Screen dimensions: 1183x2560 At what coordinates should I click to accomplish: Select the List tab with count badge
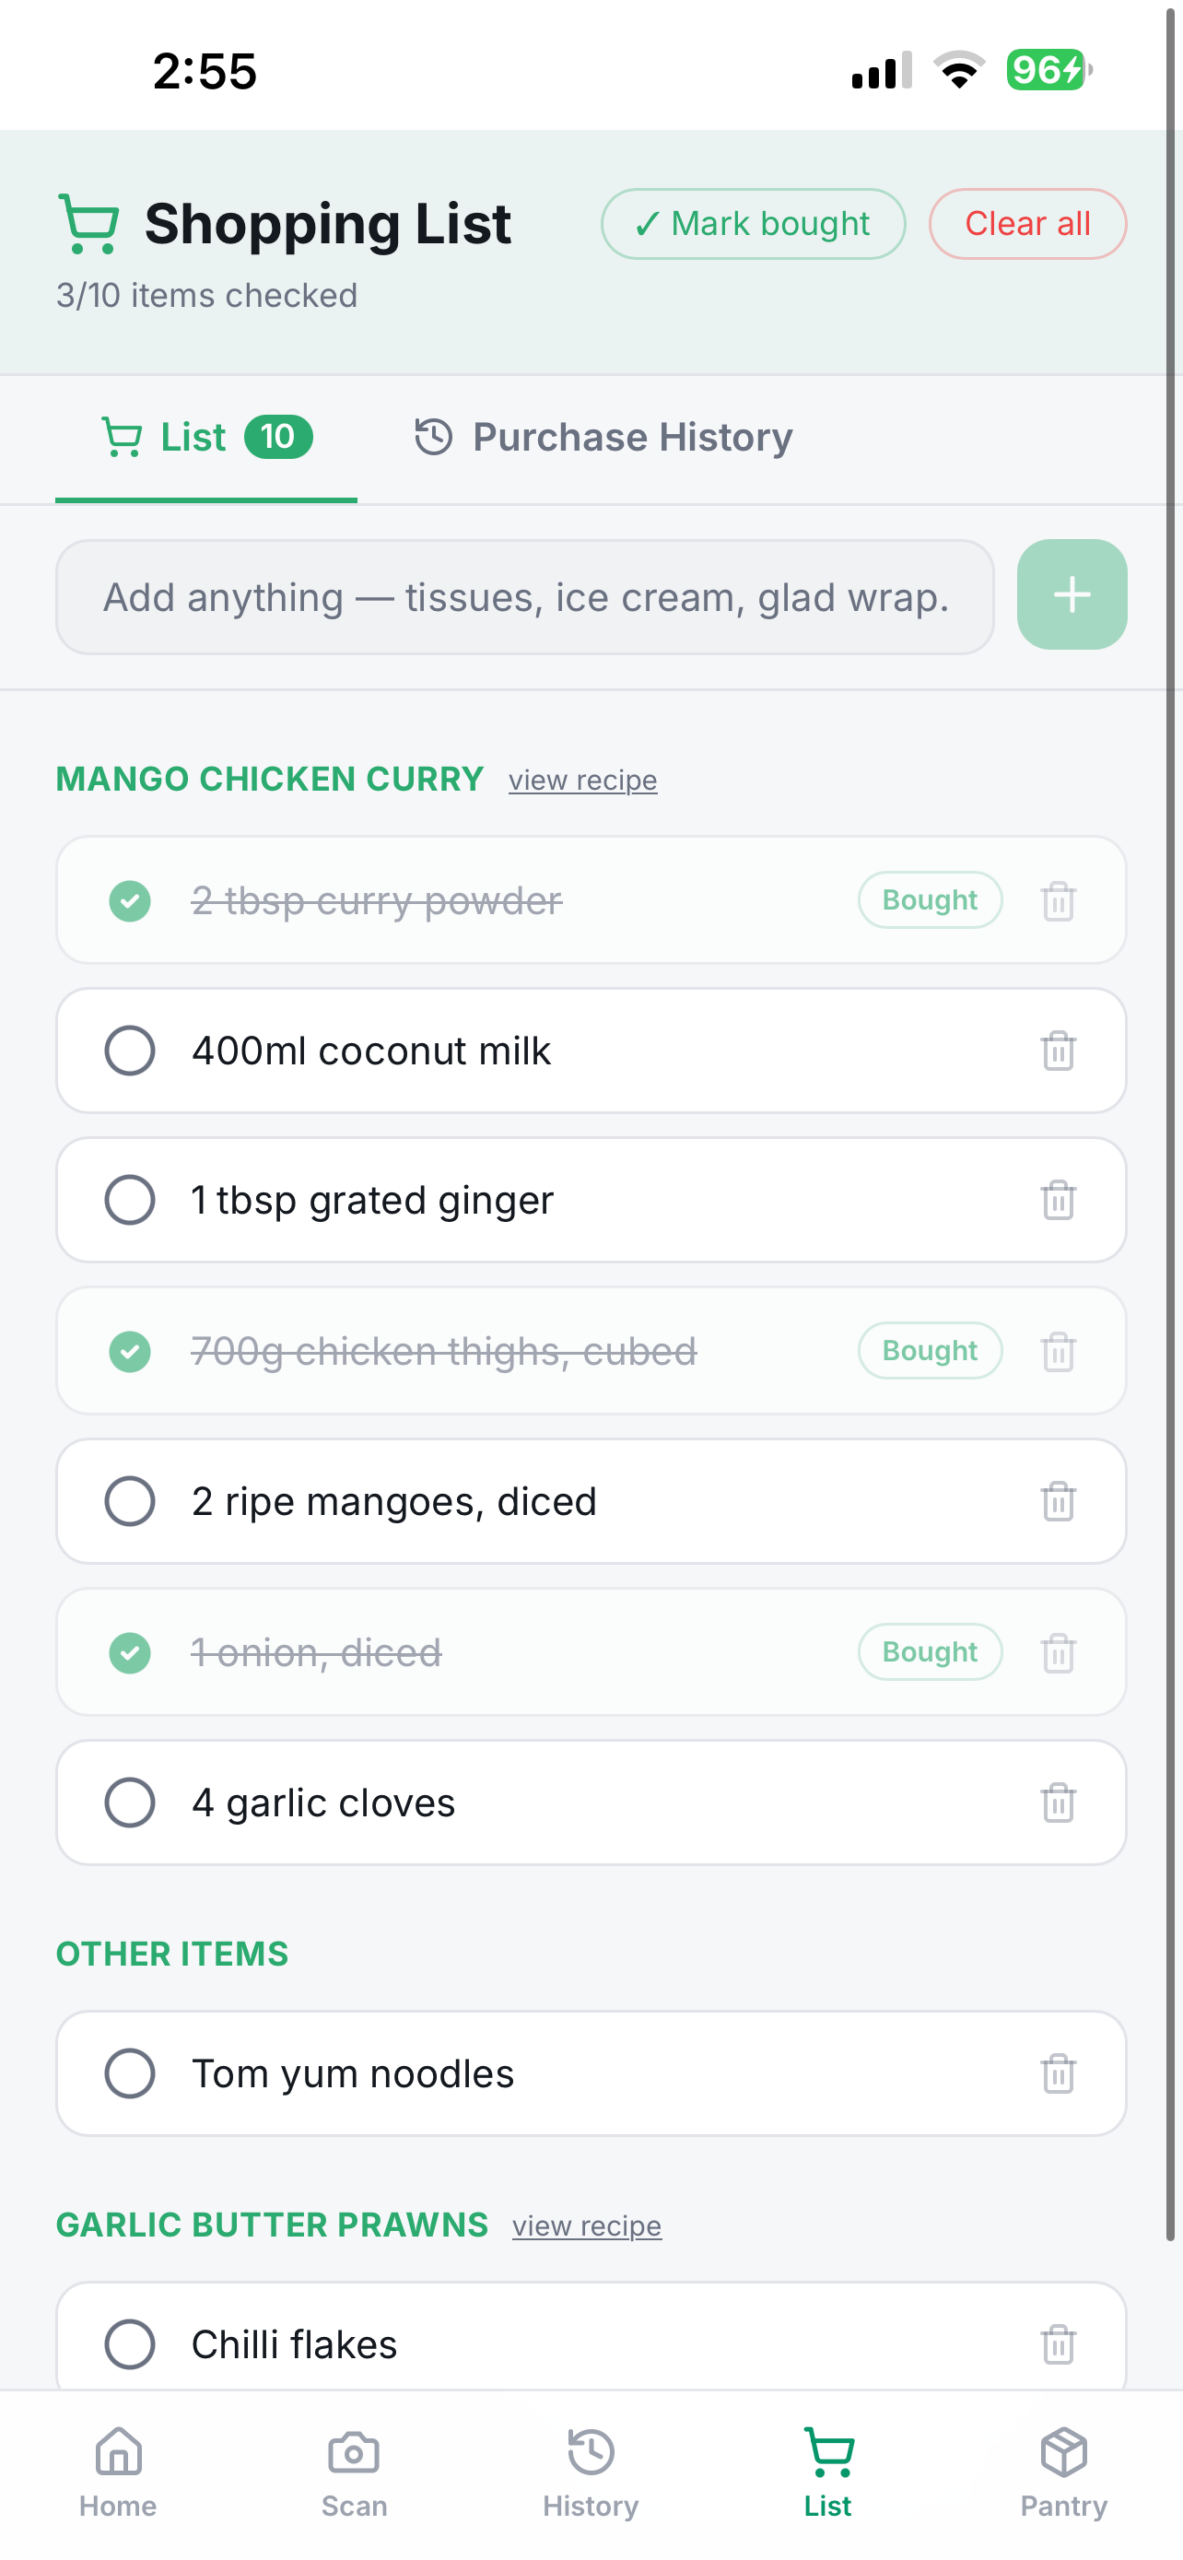(206, 437)
